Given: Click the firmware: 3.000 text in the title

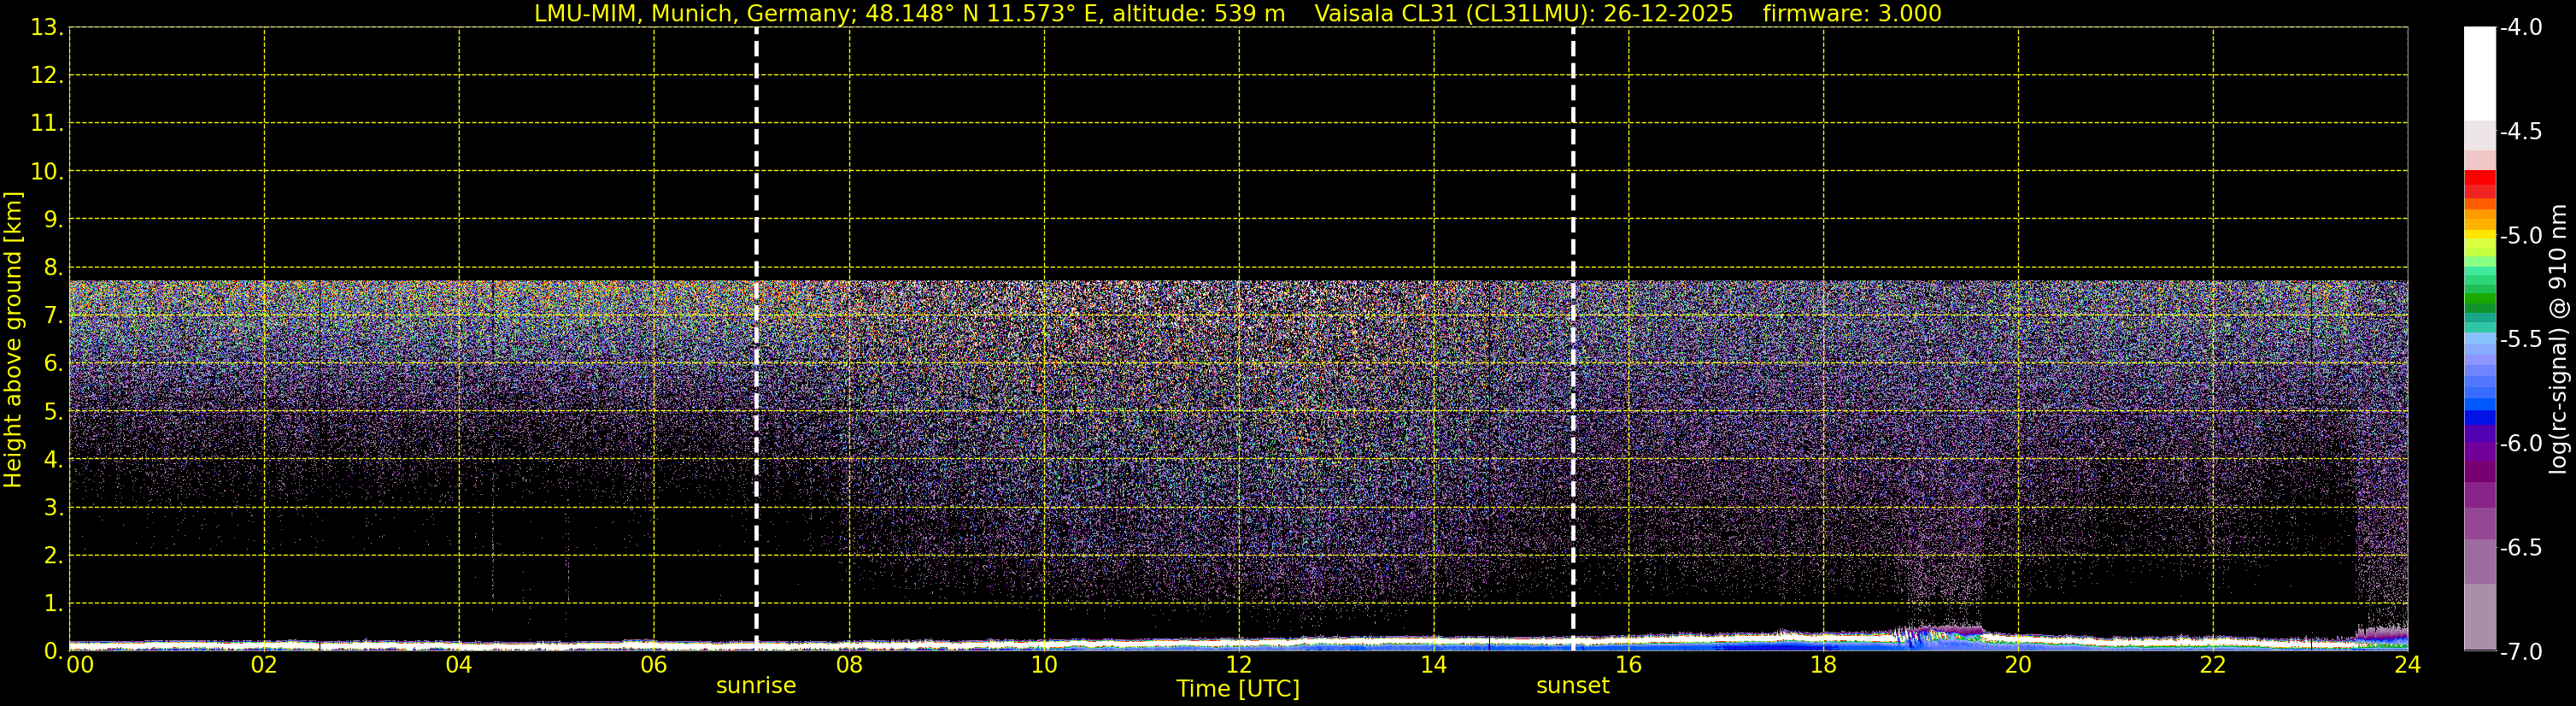Looking at the screenshot, I should pyautogui.click(x=1851, y=14).
